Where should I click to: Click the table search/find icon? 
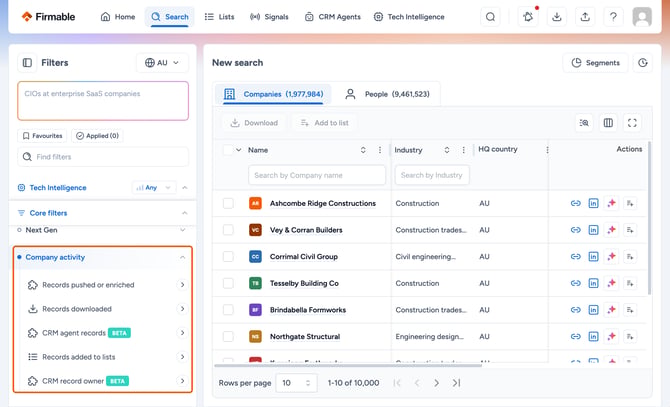coord(584,123)
